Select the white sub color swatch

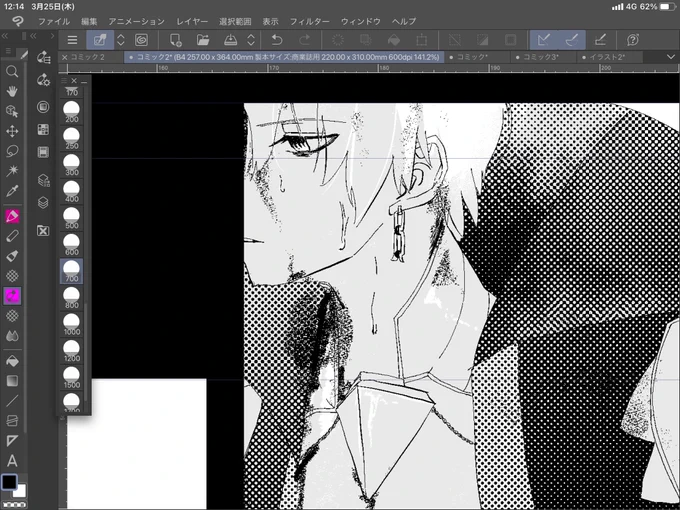tap(20, 491)
